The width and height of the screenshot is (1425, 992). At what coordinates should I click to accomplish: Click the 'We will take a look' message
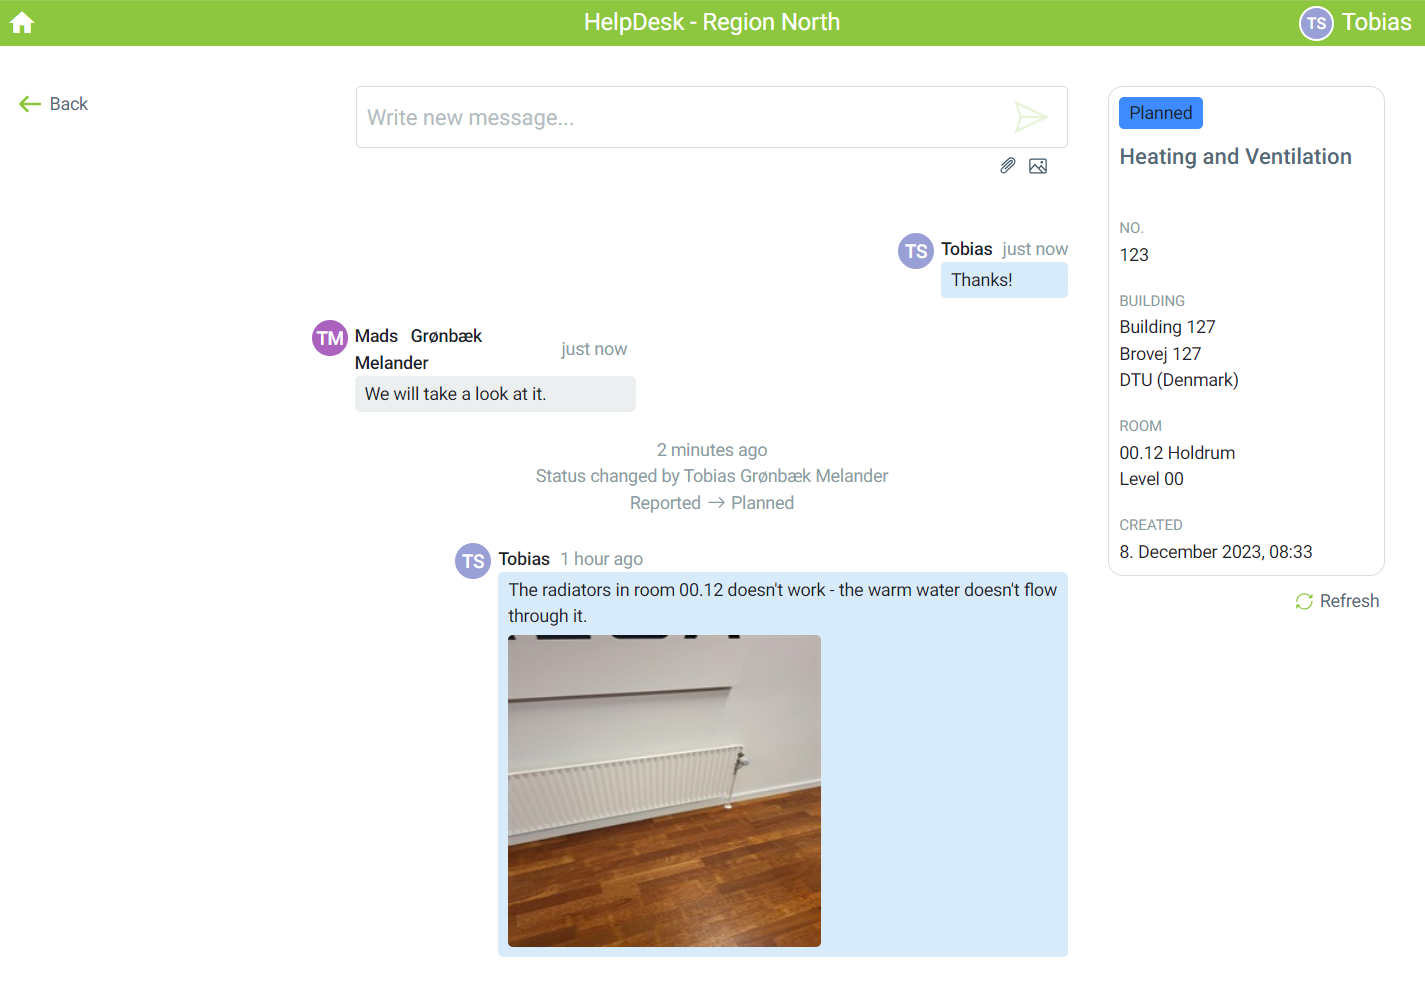click(494, 394)
